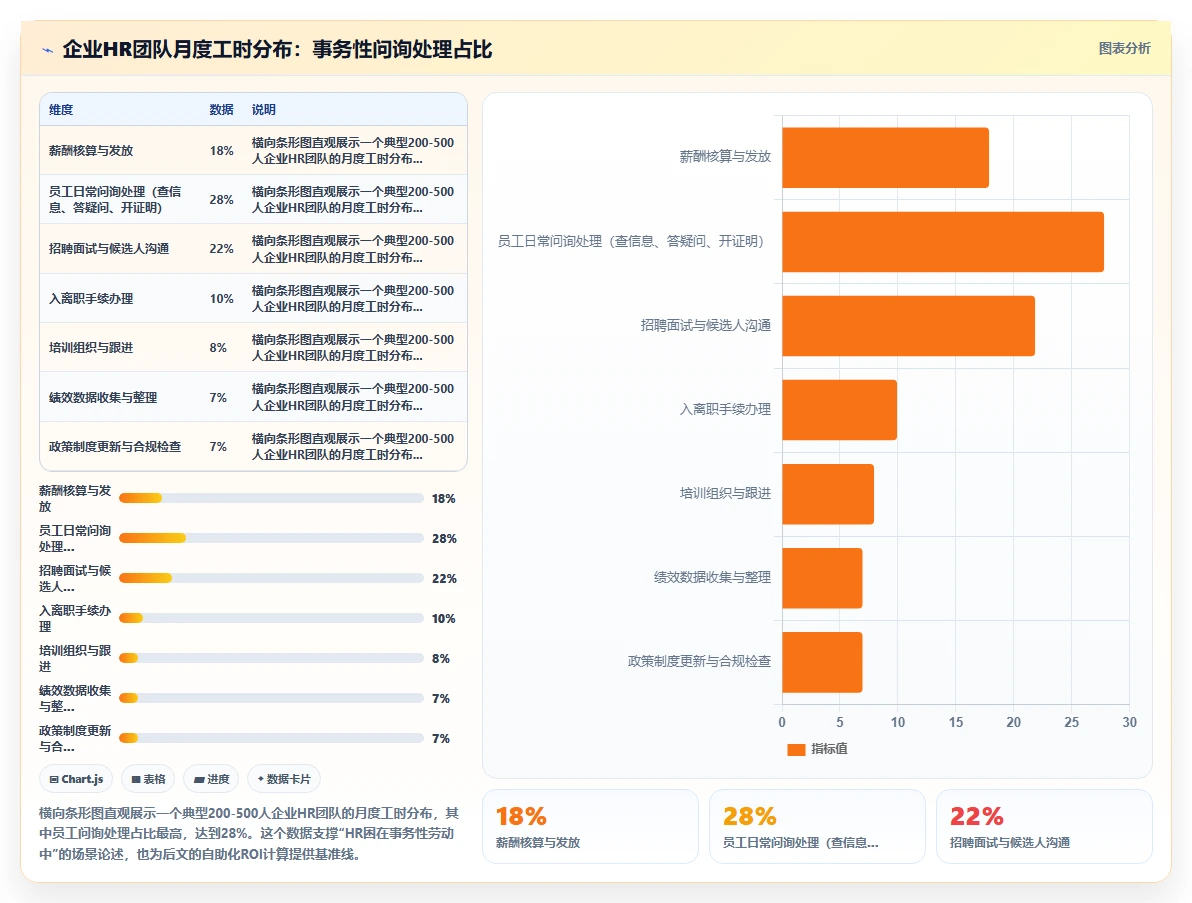The height and width of the screenshot is (903, 1192).
Task: Click the 入离职手续办理 progress bar
Action: [x=271, y=618]
